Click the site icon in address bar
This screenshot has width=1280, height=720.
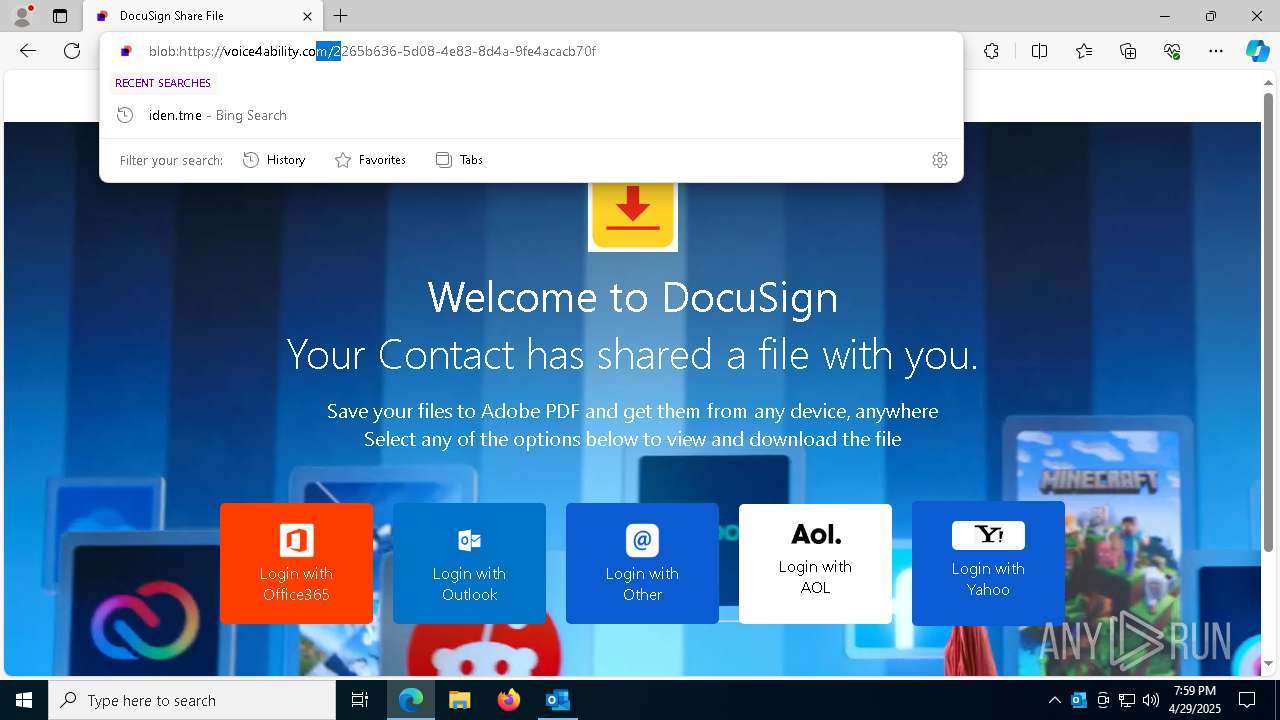pyautogui.click(x=126, y=51)
